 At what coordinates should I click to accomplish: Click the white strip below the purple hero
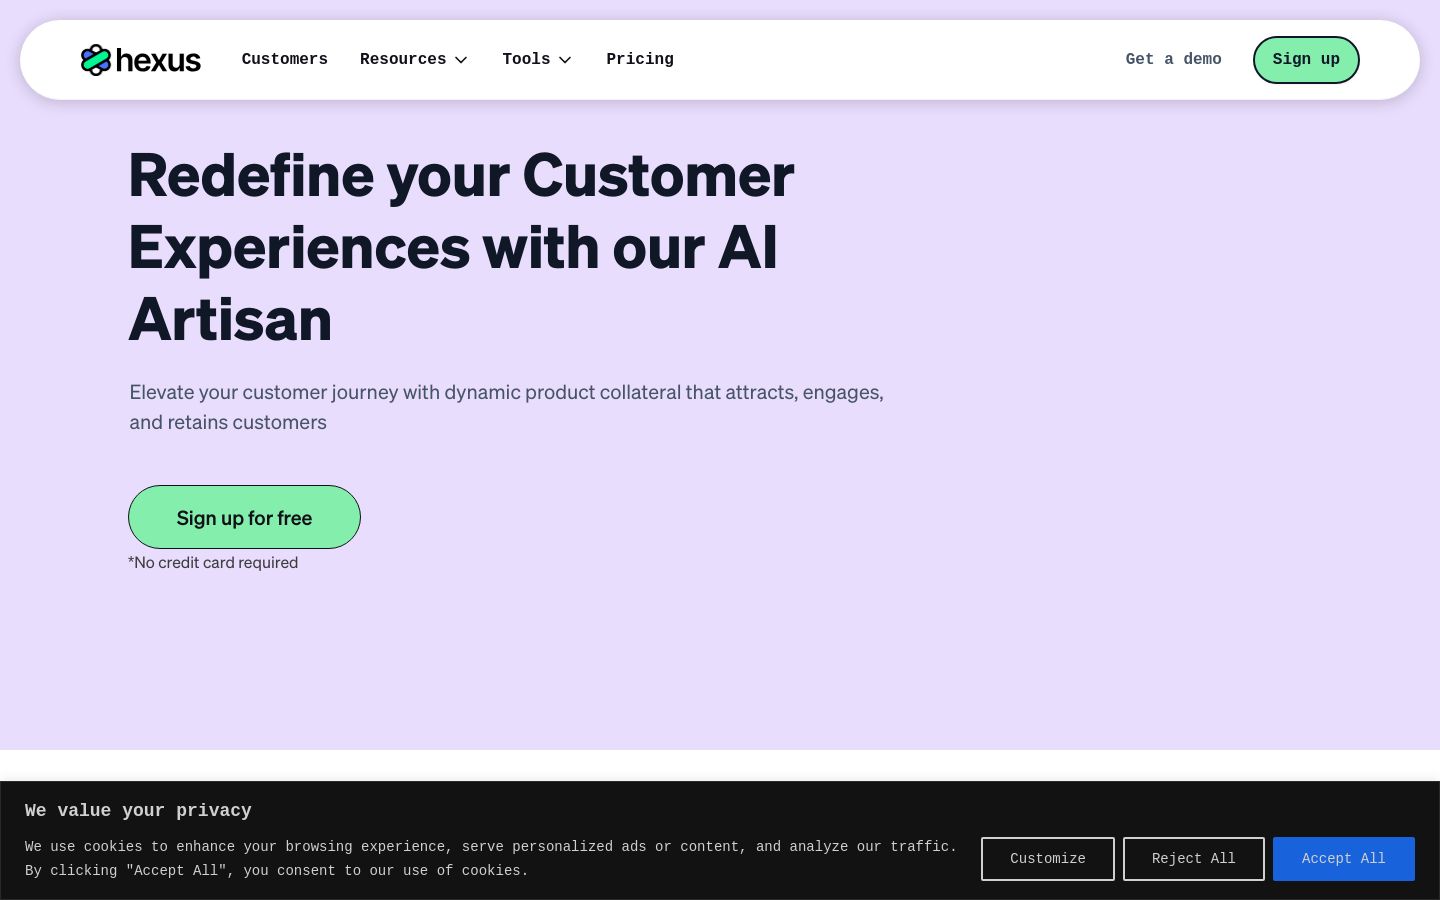pos(720,765)
